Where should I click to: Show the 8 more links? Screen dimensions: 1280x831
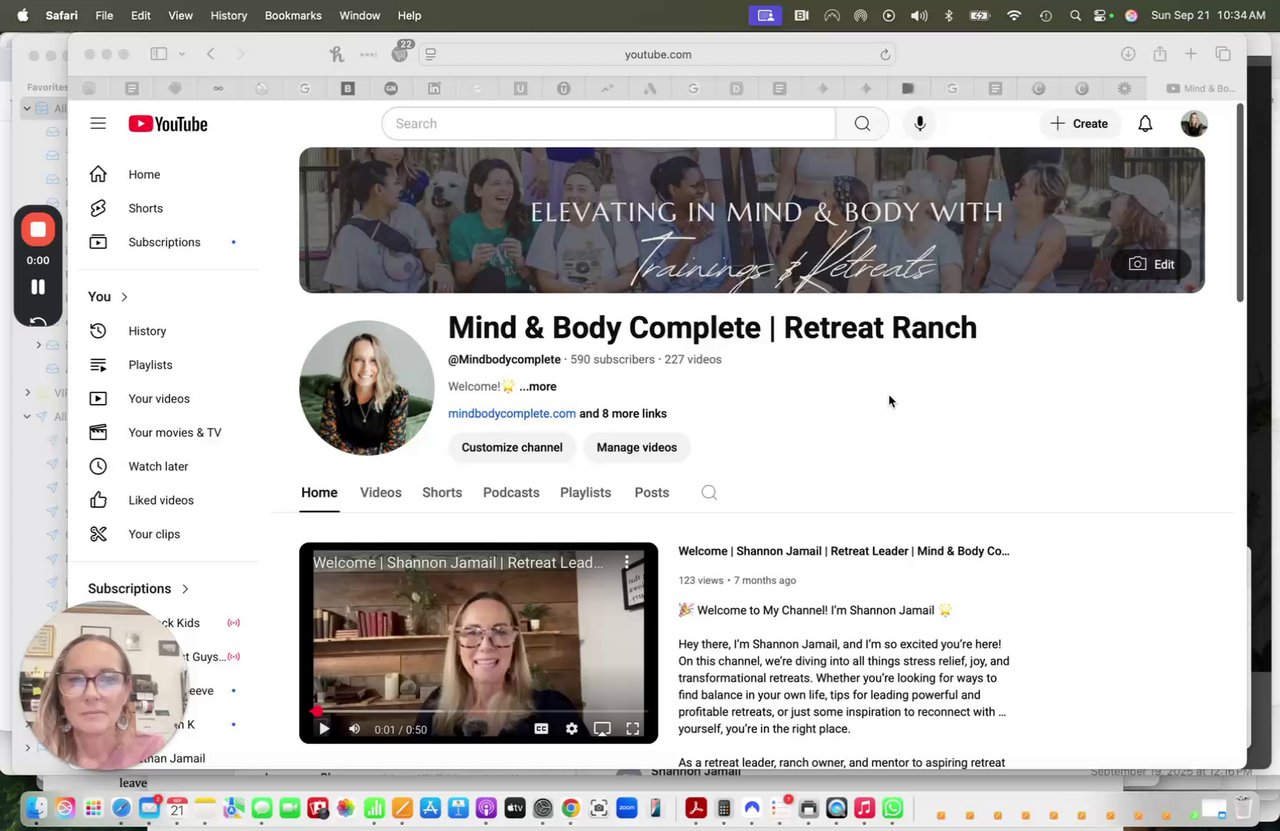pyautogui.click(x=623, y=414)
